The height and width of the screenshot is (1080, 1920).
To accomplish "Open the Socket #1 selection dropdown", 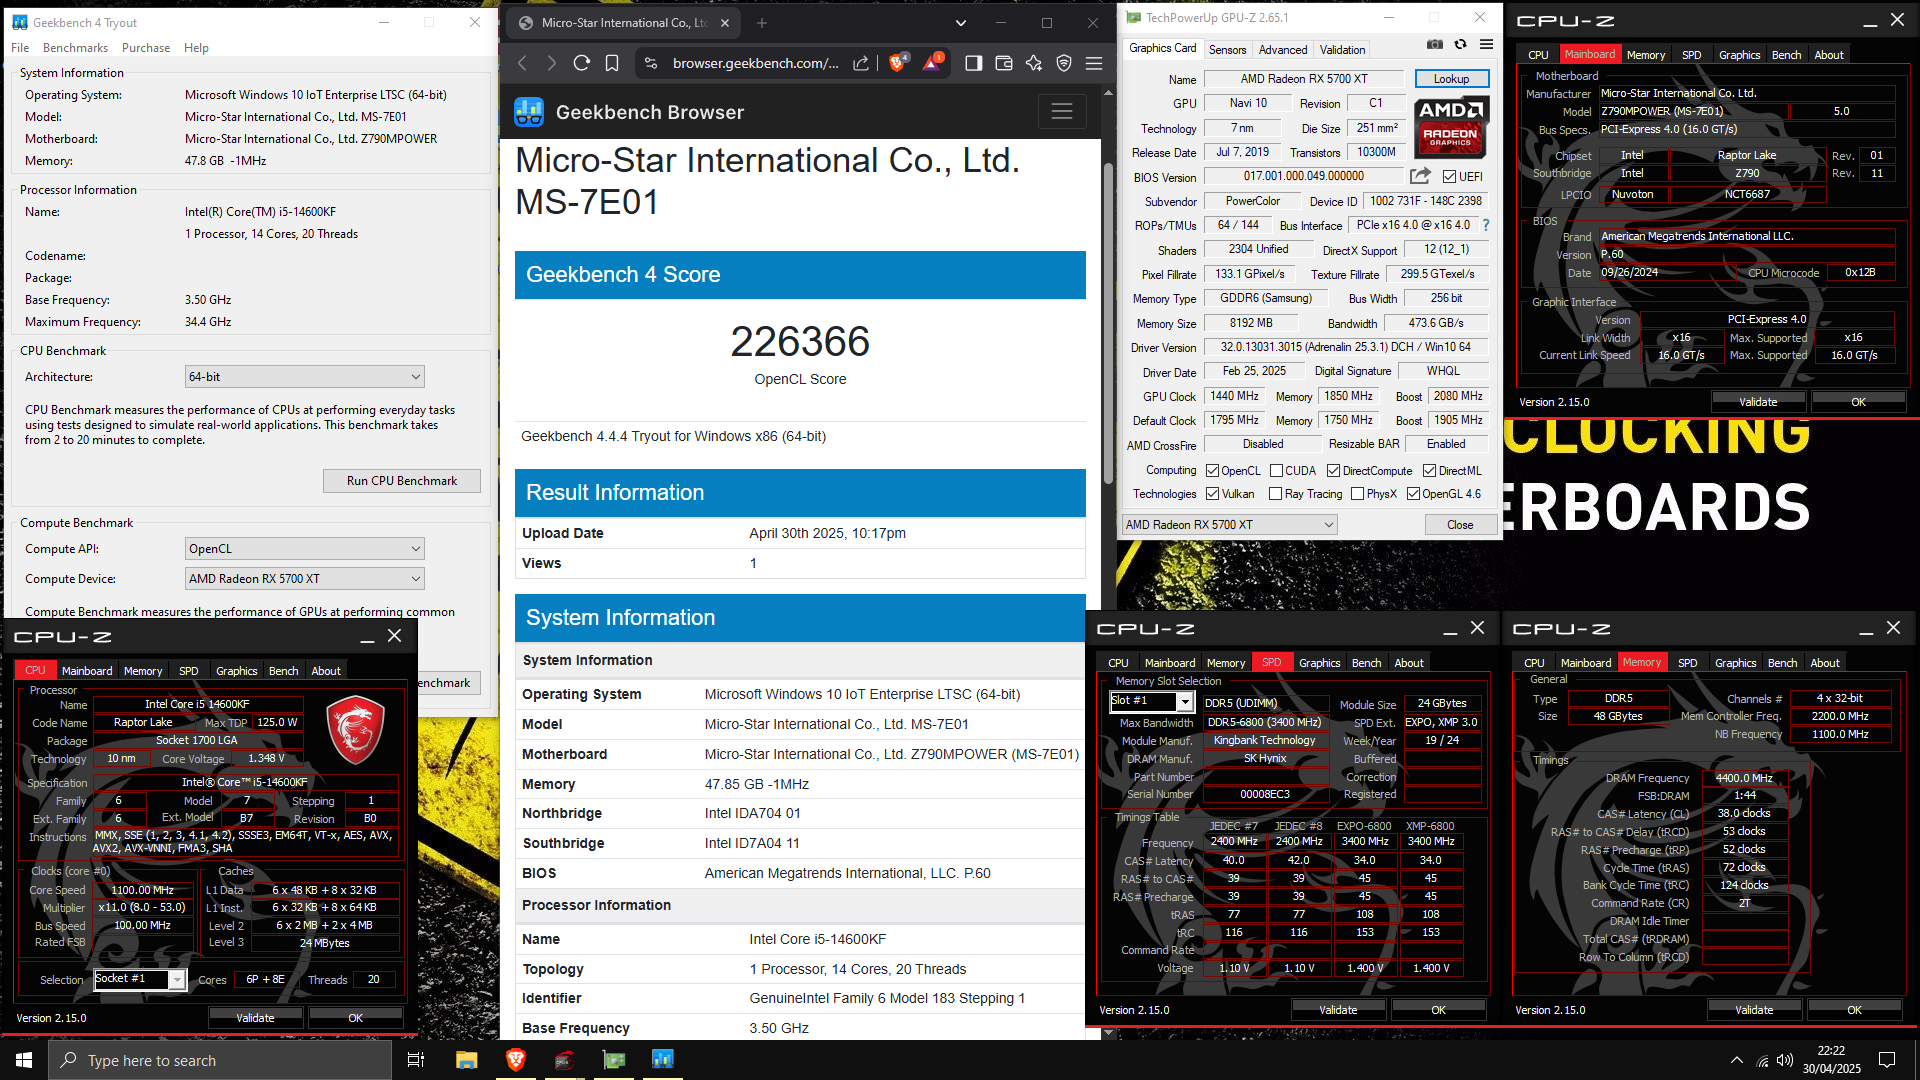I will 140,979.
